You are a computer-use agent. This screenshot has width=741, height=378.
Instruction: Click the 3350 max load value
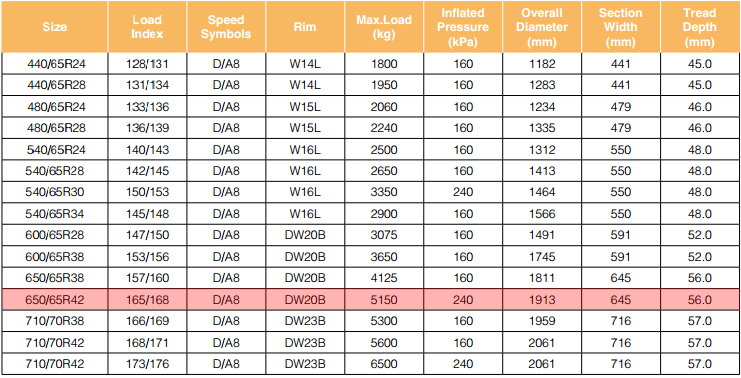click(384, 192)
